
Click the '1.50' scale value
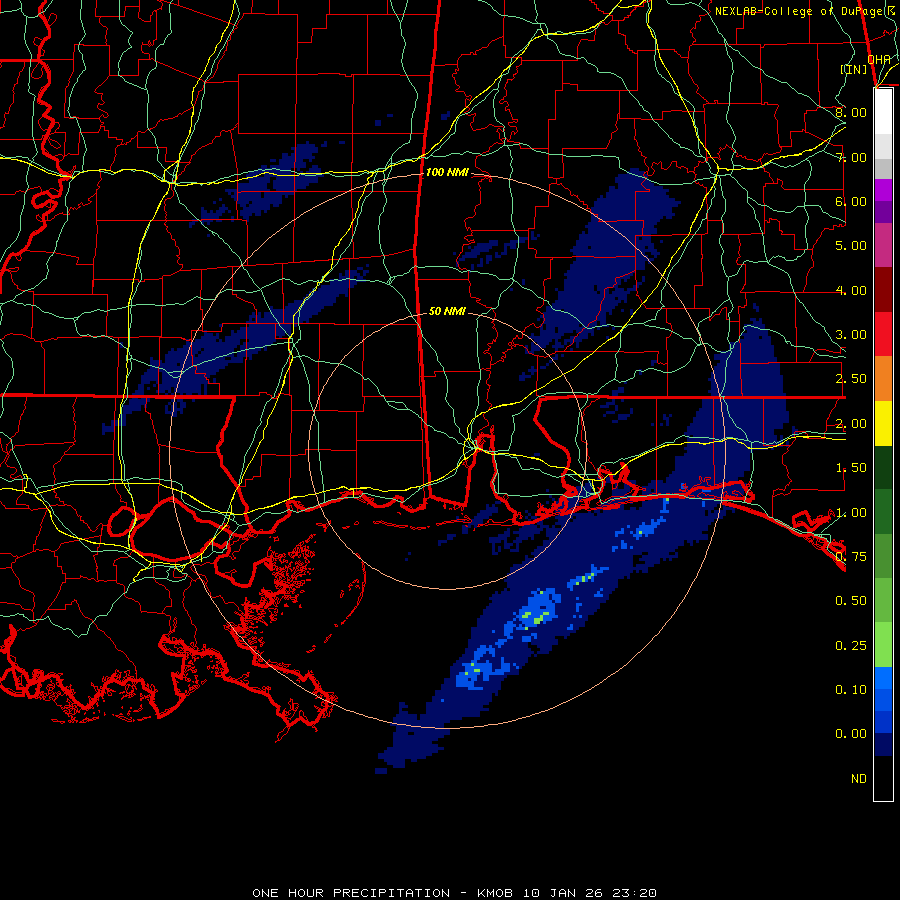(x=851, y=468)
